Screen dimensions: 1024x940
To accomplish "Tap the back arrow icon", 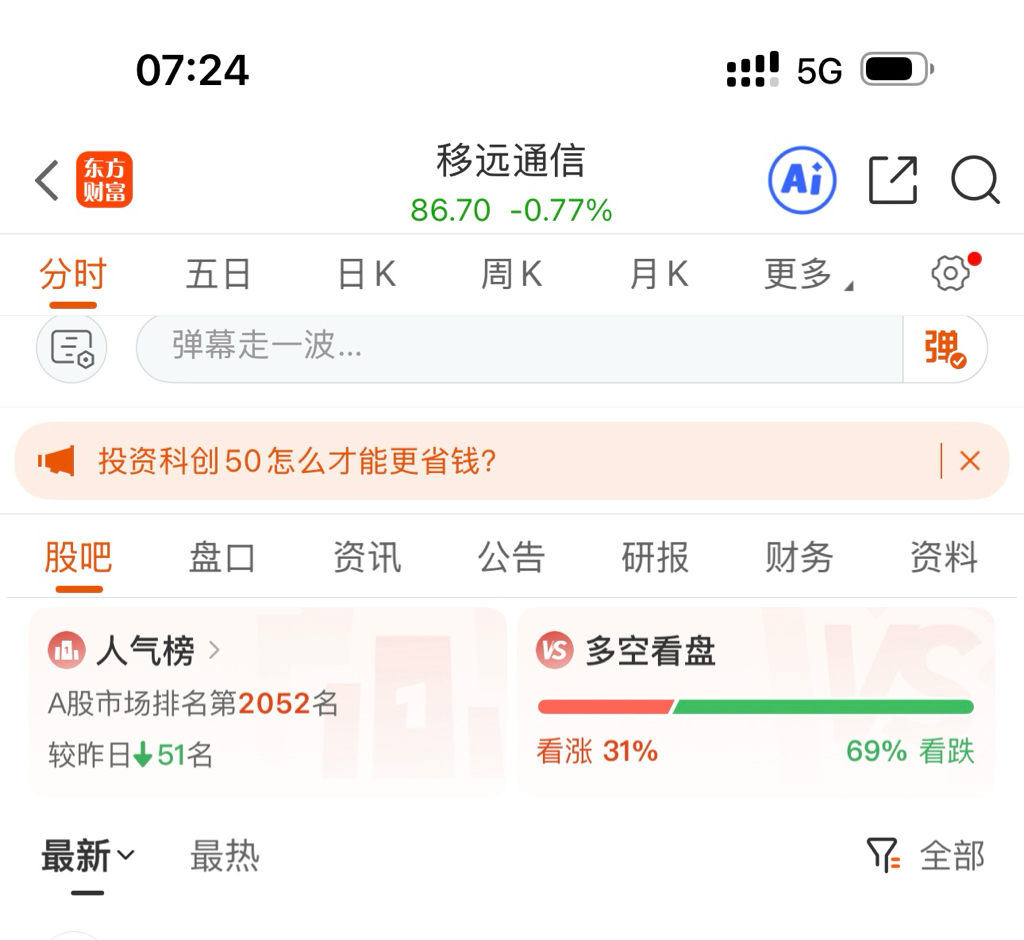I will point(47,181).
